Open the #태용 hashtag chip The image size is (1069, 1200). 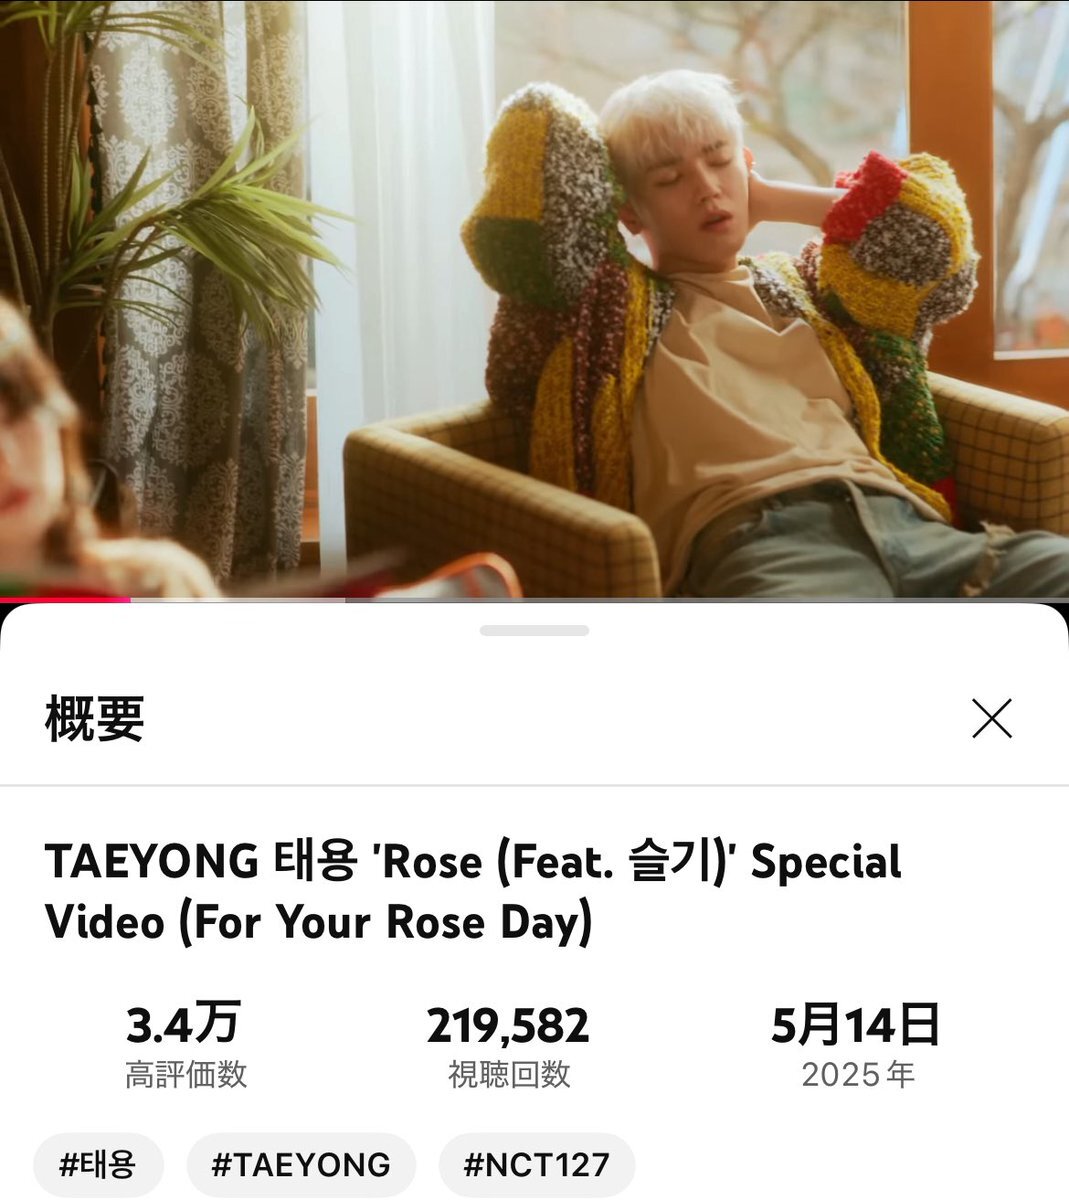[x=98, y=1165]
